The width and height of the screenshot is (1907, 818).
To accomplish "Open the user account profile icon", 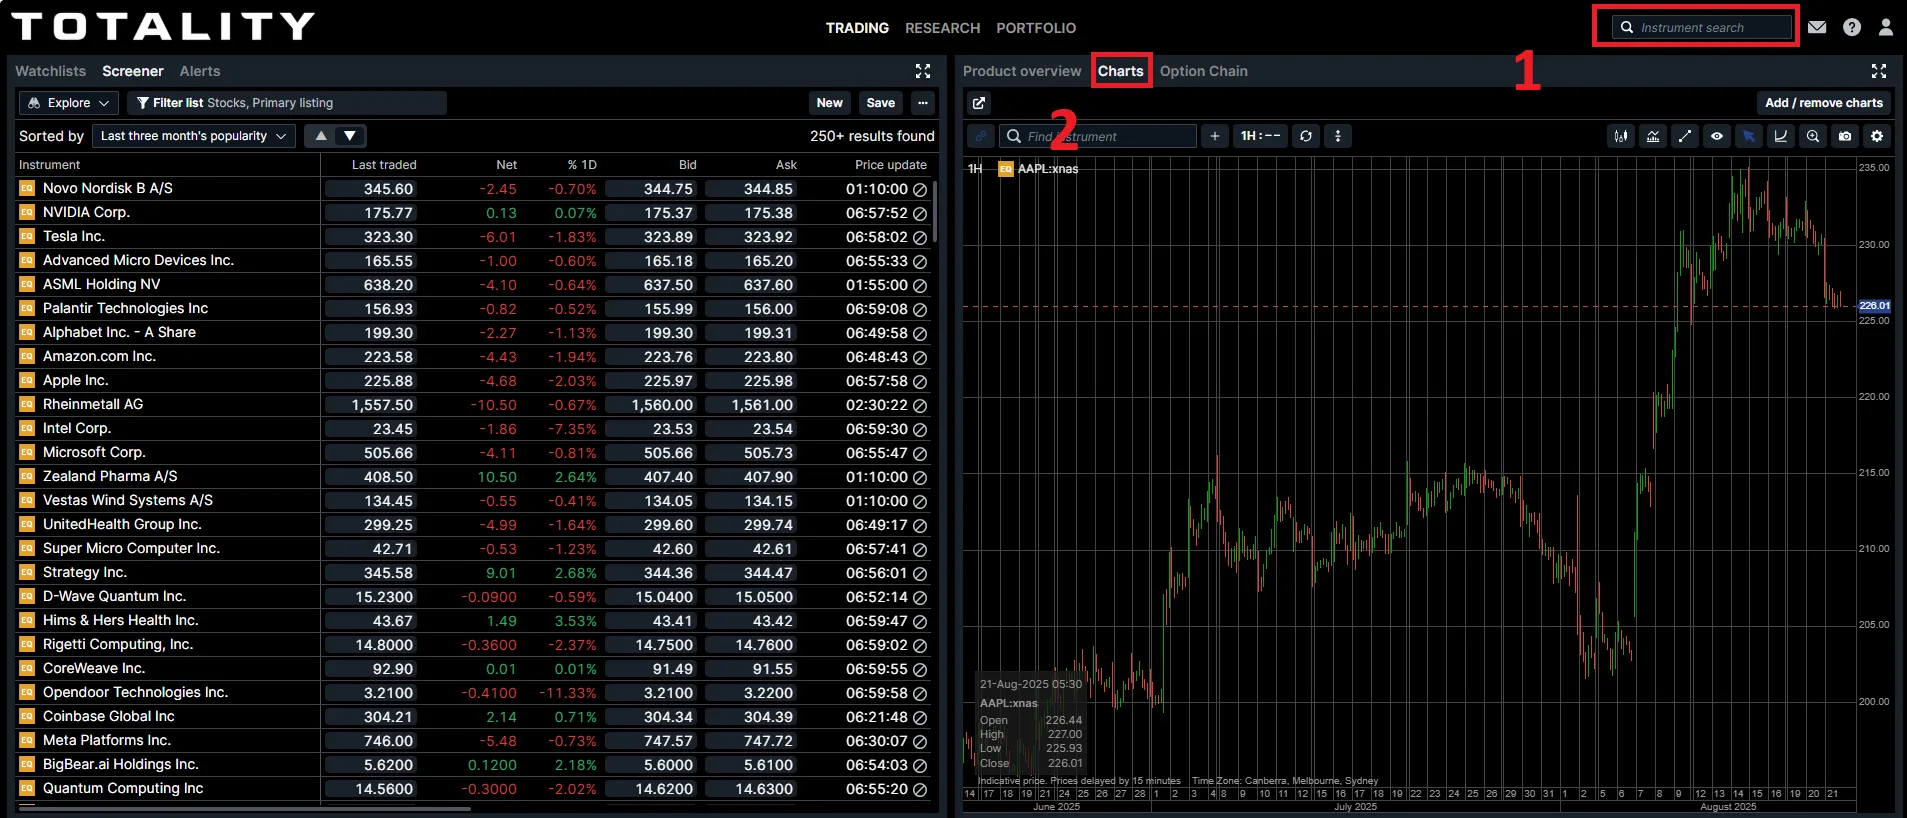I will (1886, 27).
